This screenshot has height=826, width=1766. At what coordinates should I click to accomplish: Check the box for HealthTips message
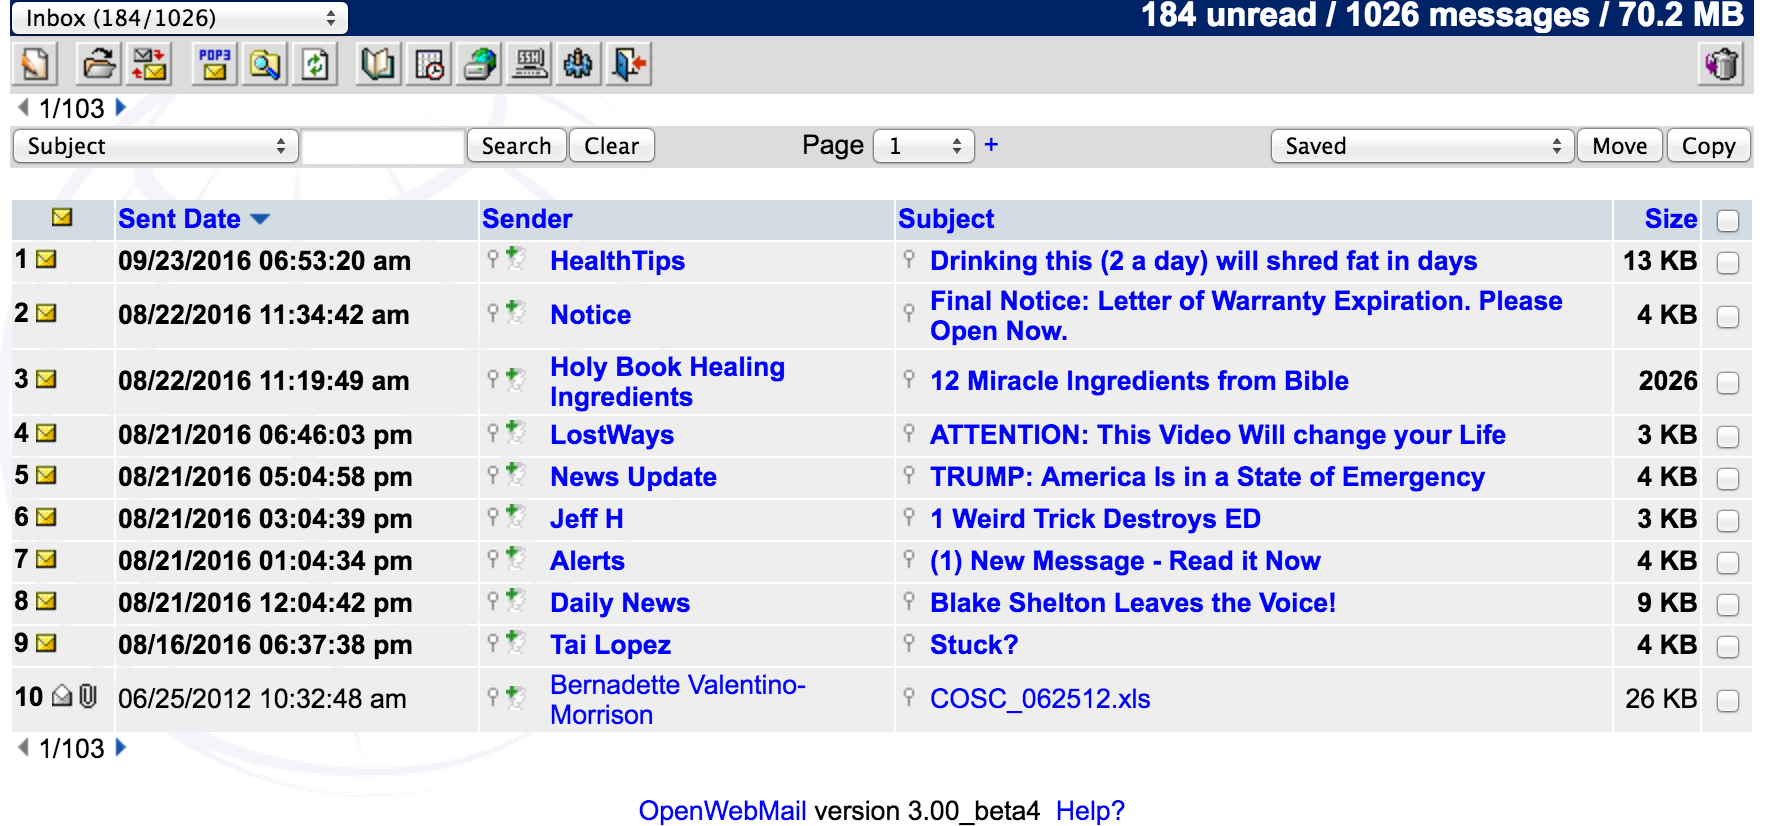pyautogui.click(x=1727, y=263)
